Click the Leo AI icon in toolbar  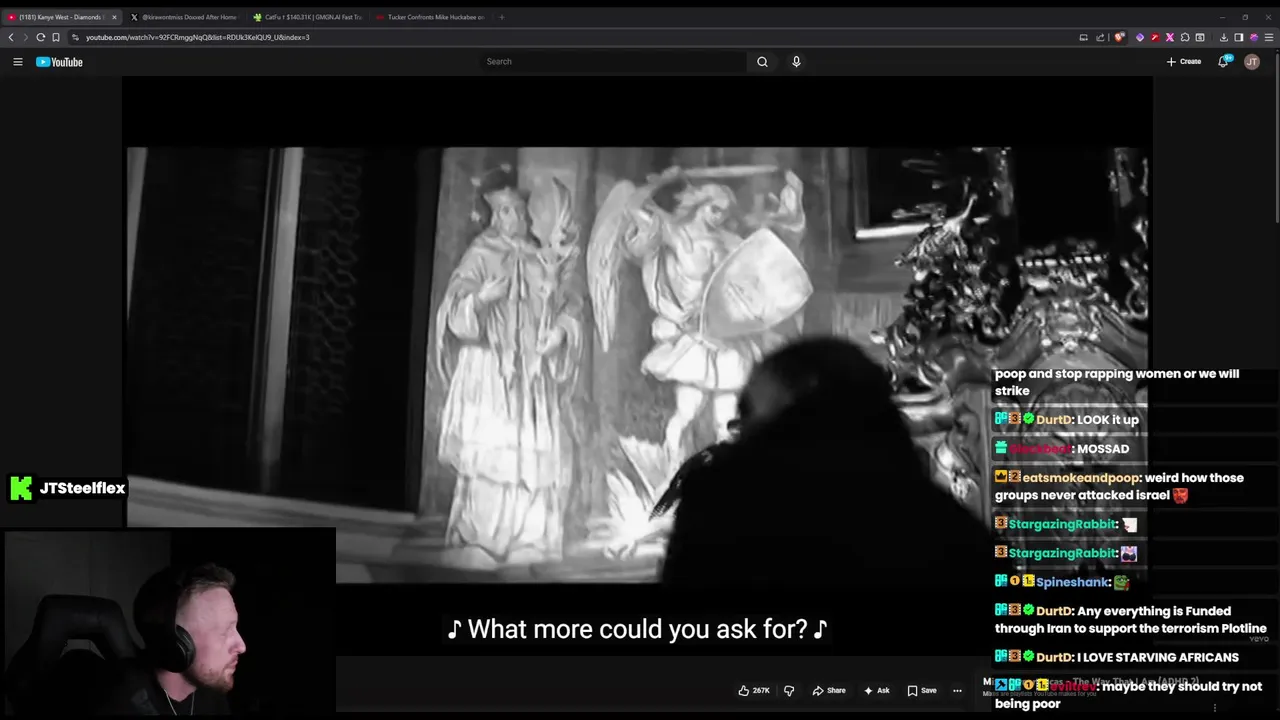click(x=1254, y=37)
